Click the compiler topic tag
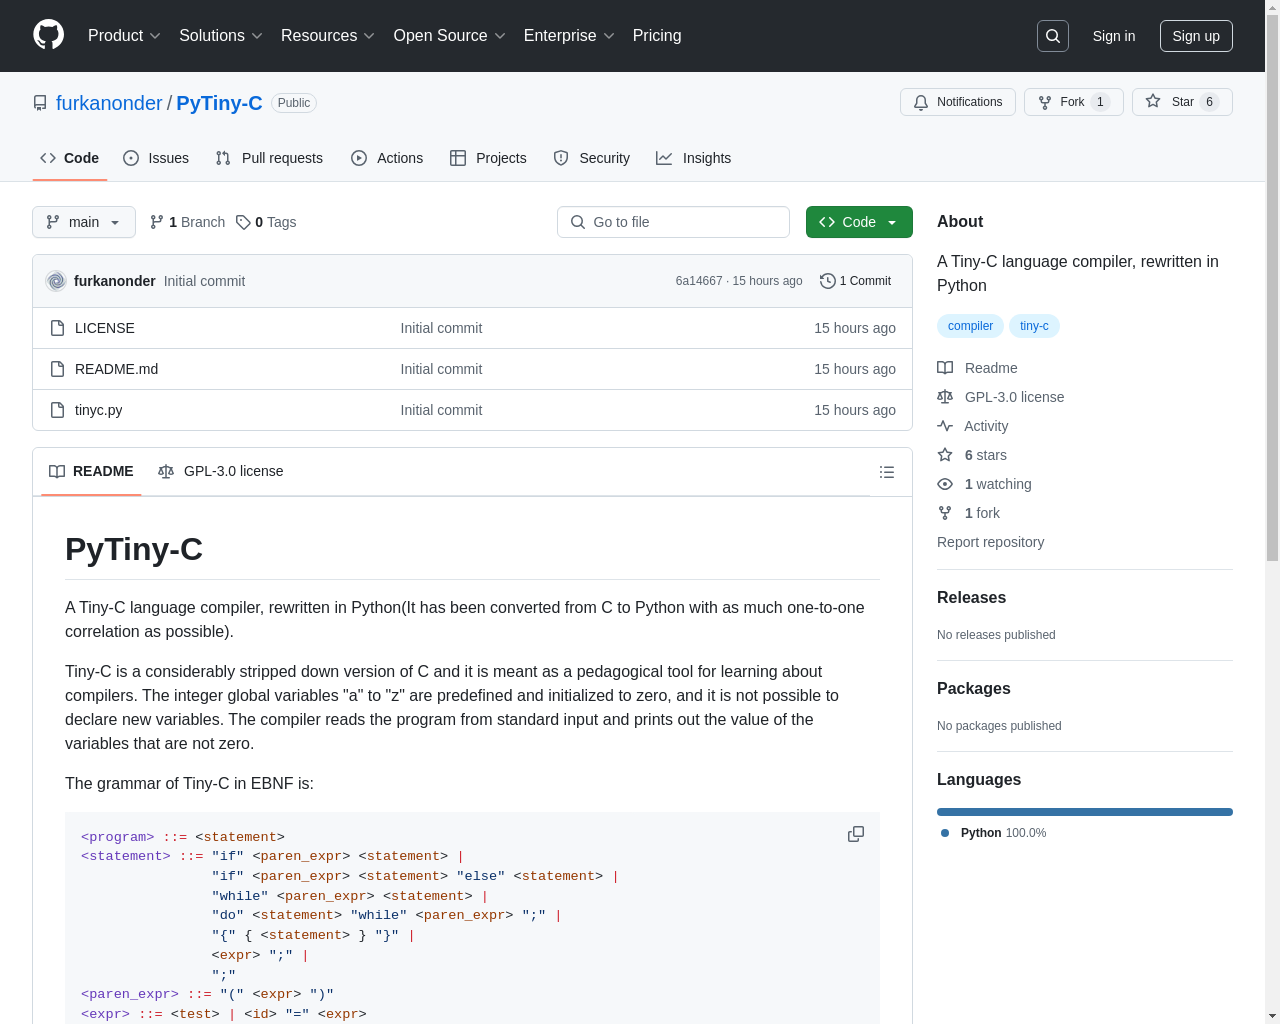The width and height of the screenshot is (1280, 1024). pos(970,326)
